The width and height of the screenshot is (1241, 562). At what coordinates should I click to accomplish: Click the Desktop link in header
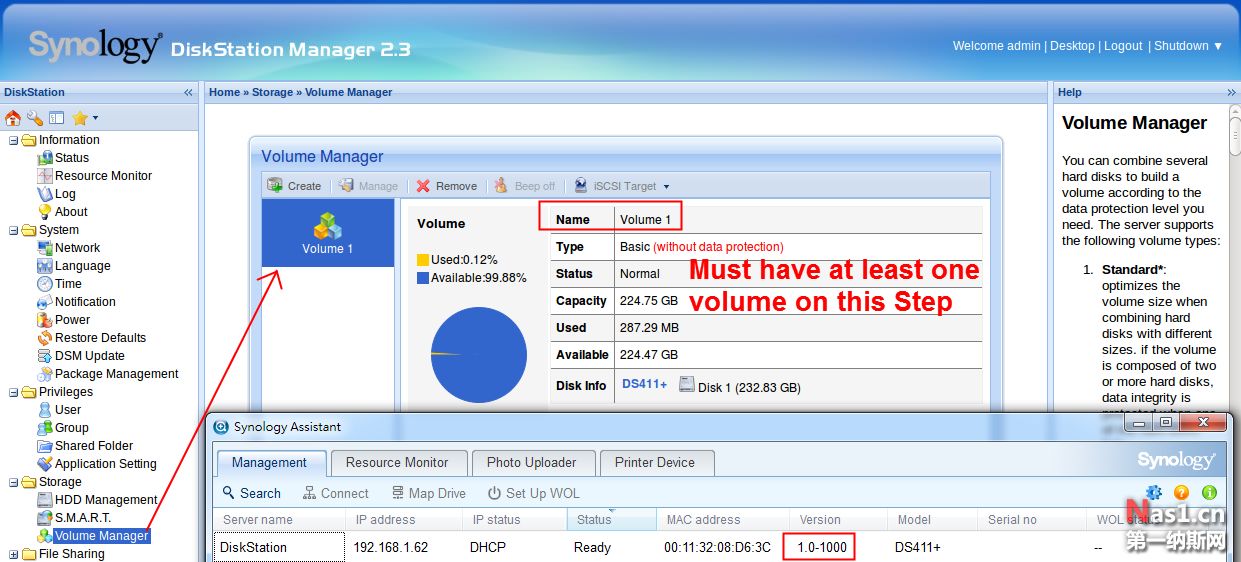pyautogui.click(x=1072, y=46)
